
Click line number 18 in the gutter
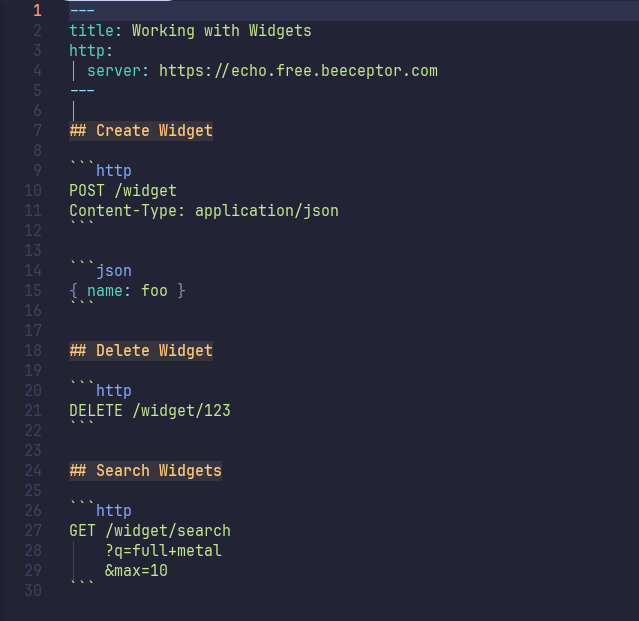click(x=33, y=351)
